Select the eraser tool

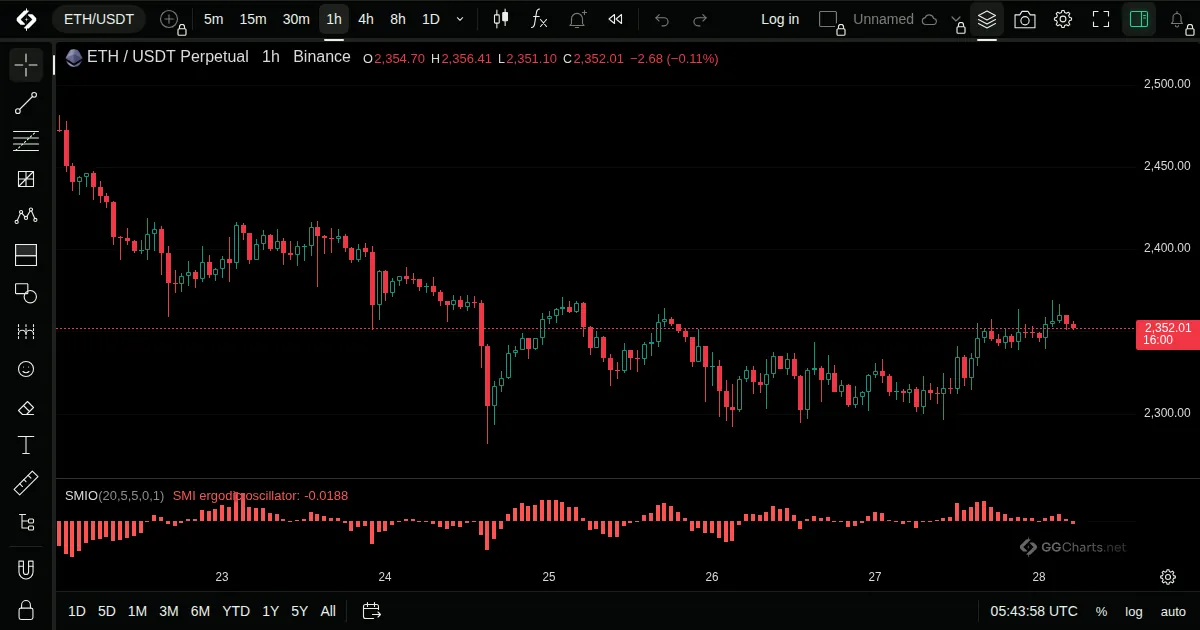26,407
